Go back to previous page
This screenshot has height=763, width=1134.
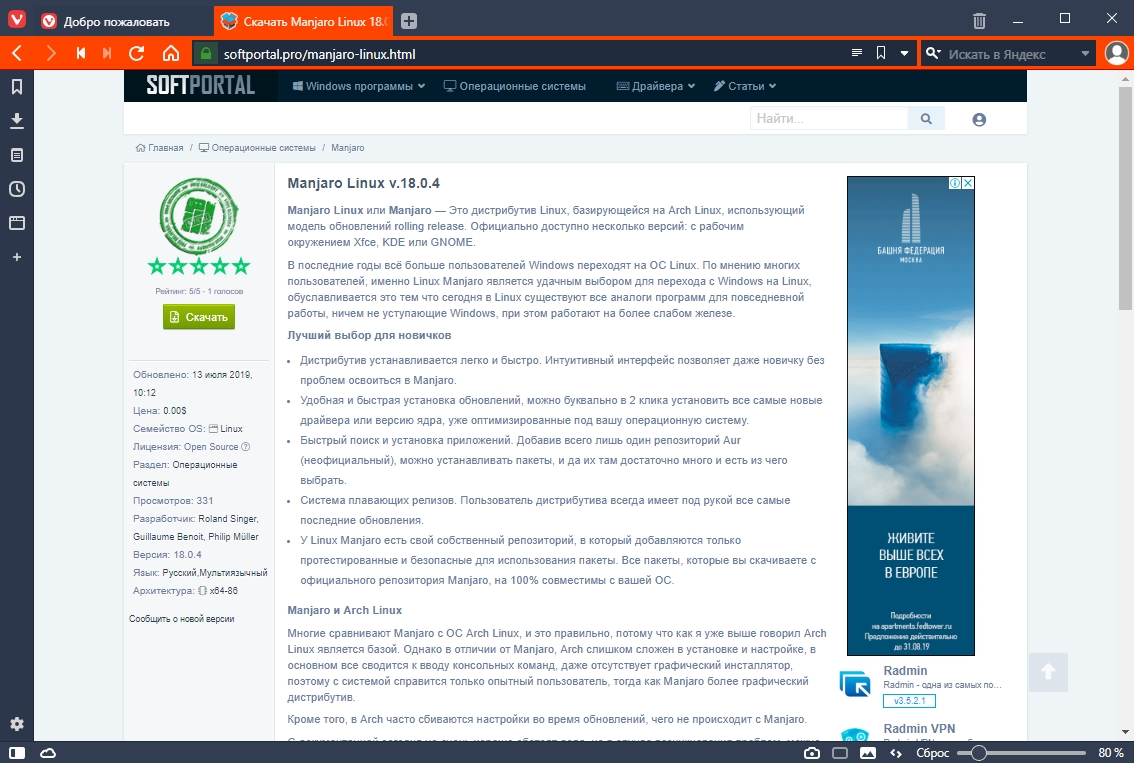click(x=18, y=54)
